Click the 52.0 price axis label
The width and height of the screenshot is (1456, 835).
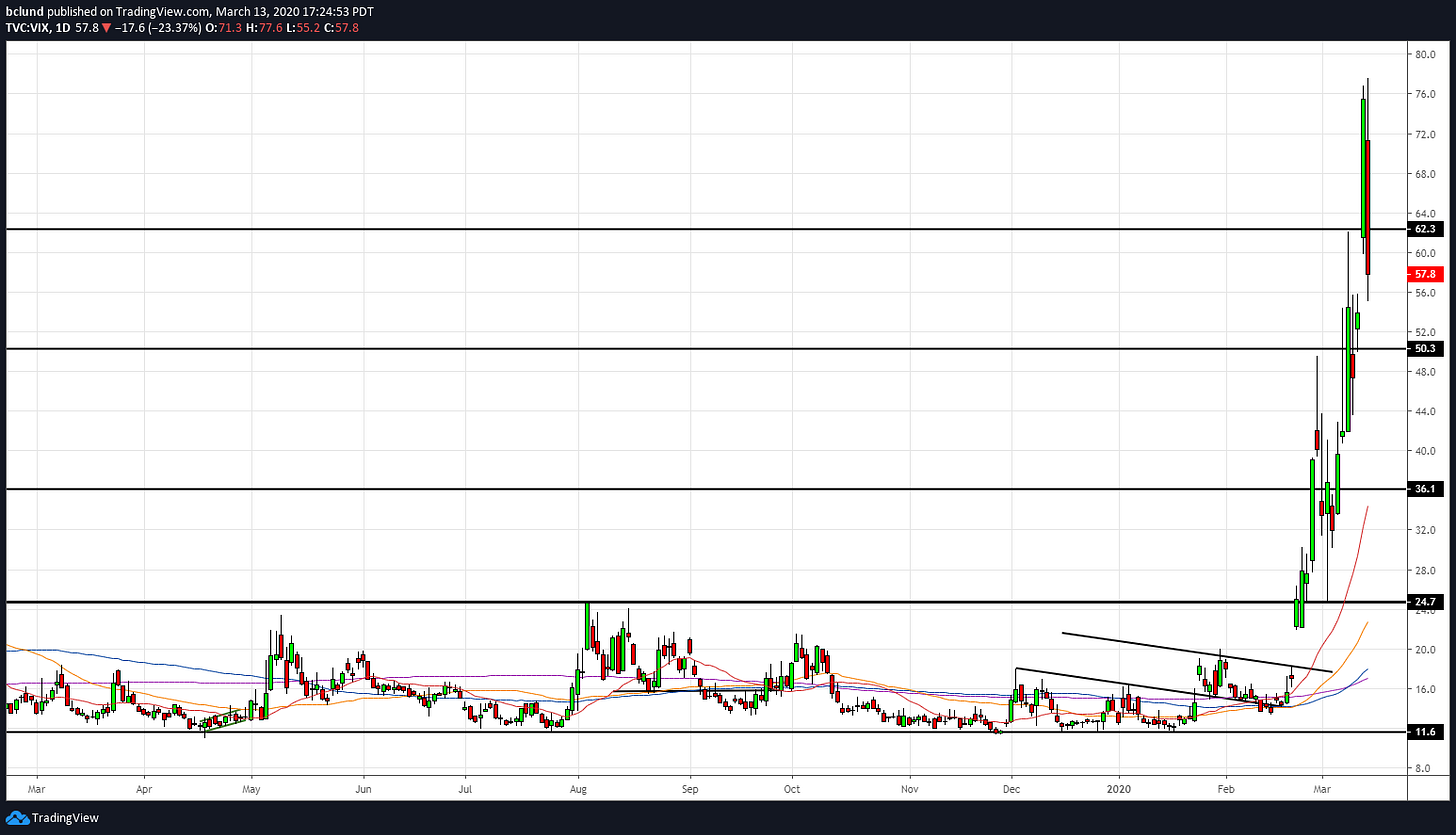click(x=1426, y=332)
